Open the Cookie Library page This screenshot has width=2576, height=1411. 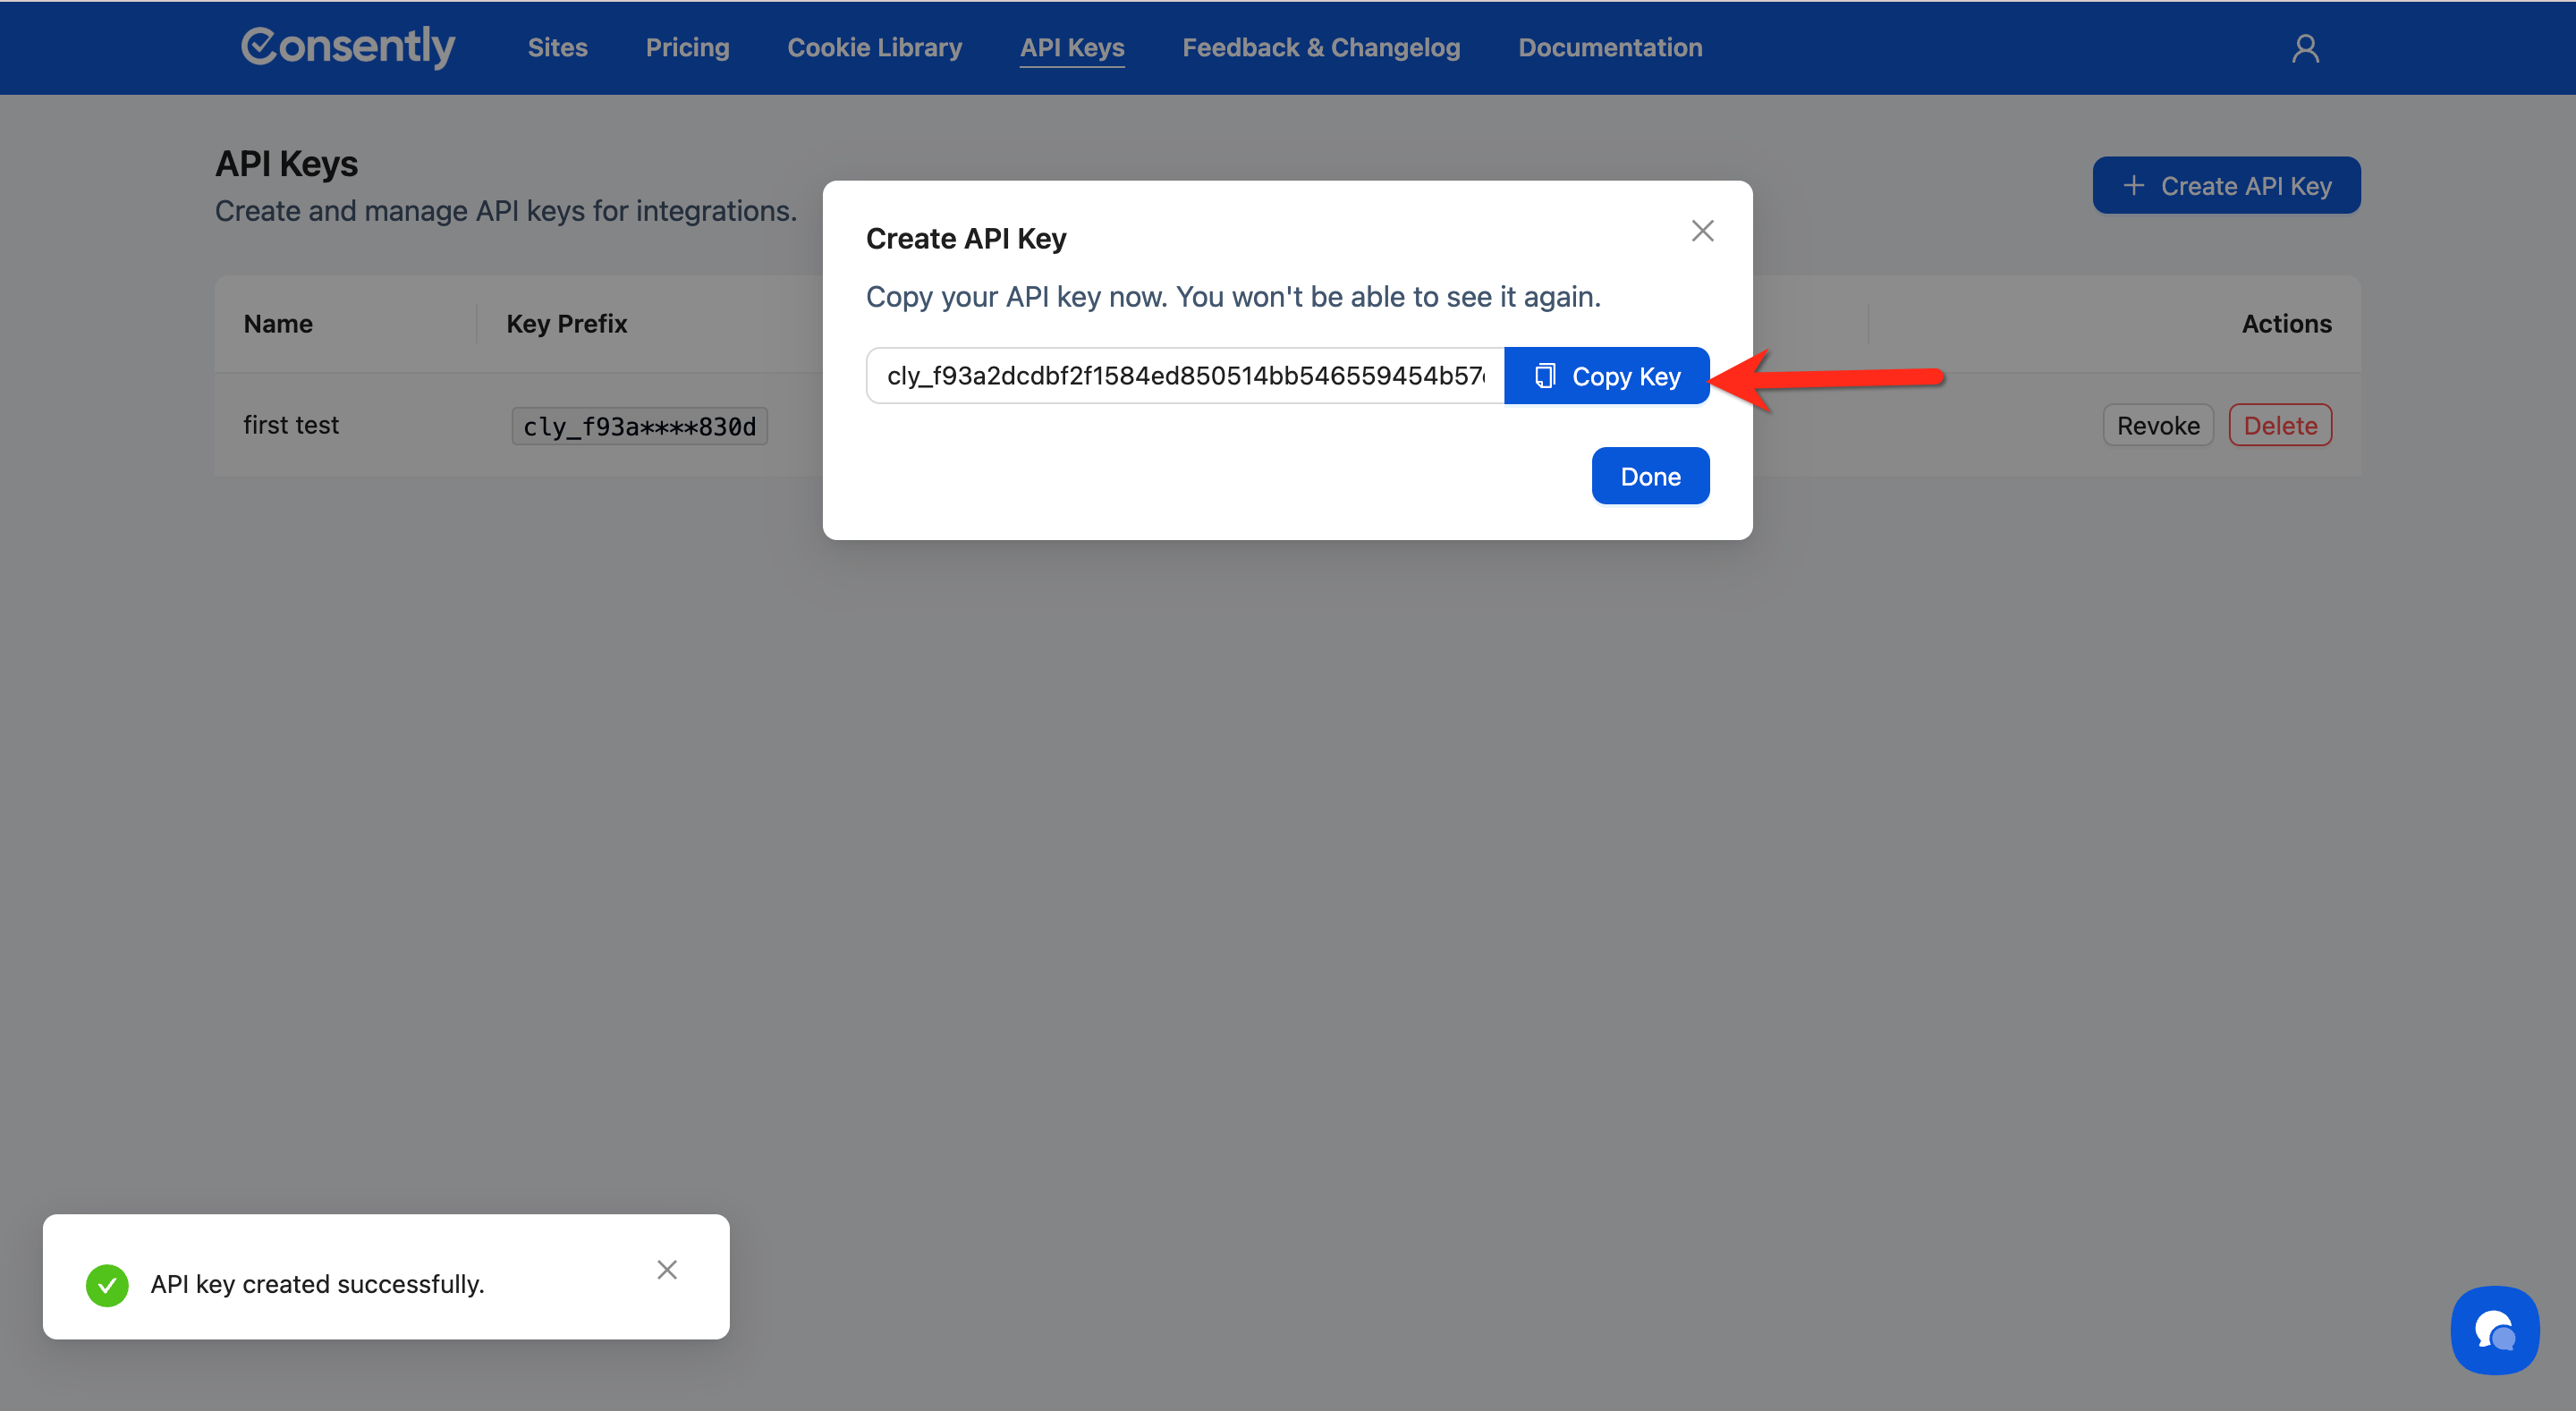874,48
